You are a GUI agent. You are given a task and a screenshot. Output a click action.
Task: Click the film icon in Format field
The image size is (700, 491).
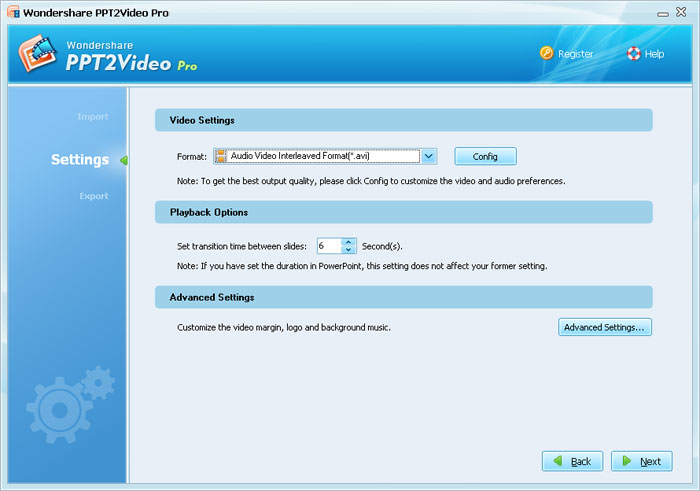tap(221, 156)
